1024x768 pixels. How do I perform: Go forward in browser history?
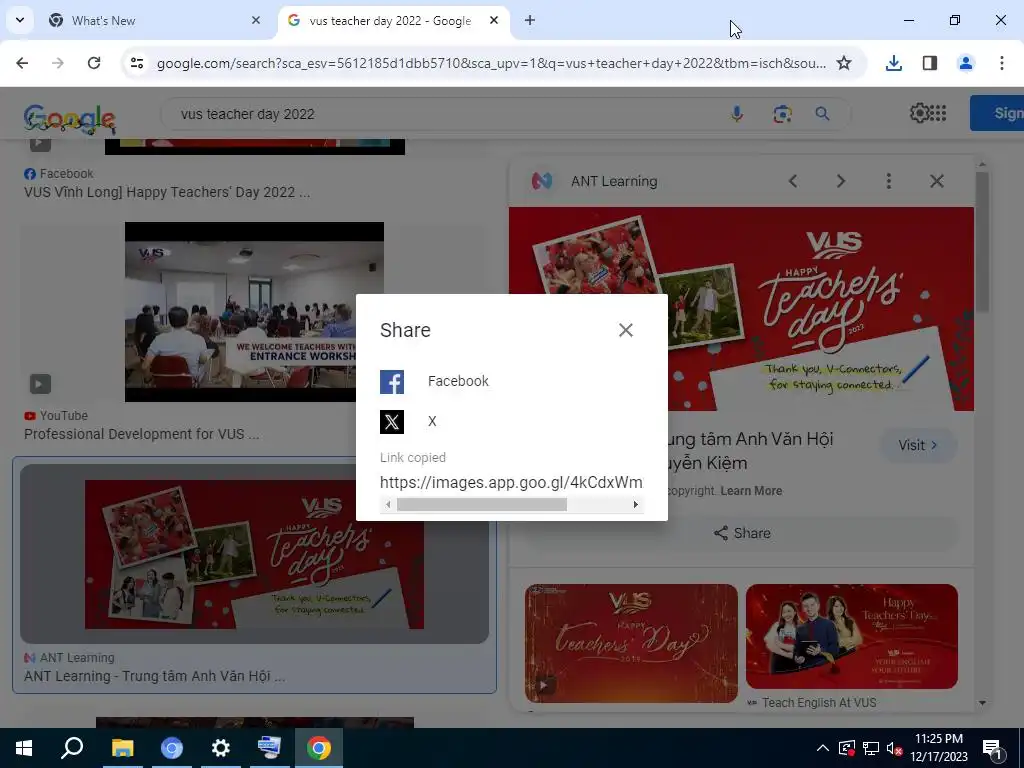(58, 63)
